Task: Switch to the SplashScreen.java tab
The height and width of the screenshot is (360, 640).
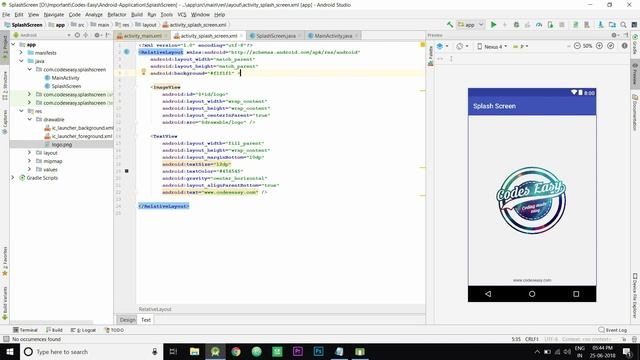Action: 276,36
